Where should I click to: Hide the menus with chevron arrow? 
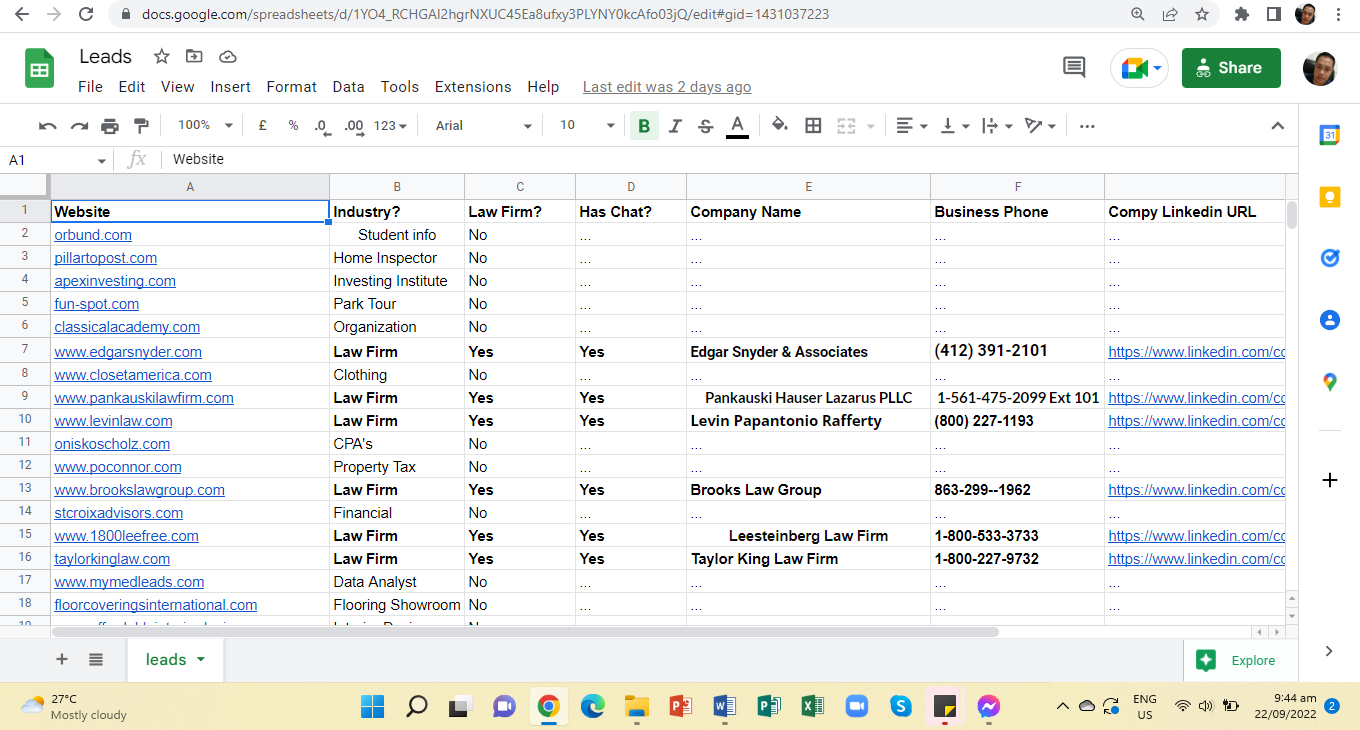pyautogui.click(x=1277, y=126)
